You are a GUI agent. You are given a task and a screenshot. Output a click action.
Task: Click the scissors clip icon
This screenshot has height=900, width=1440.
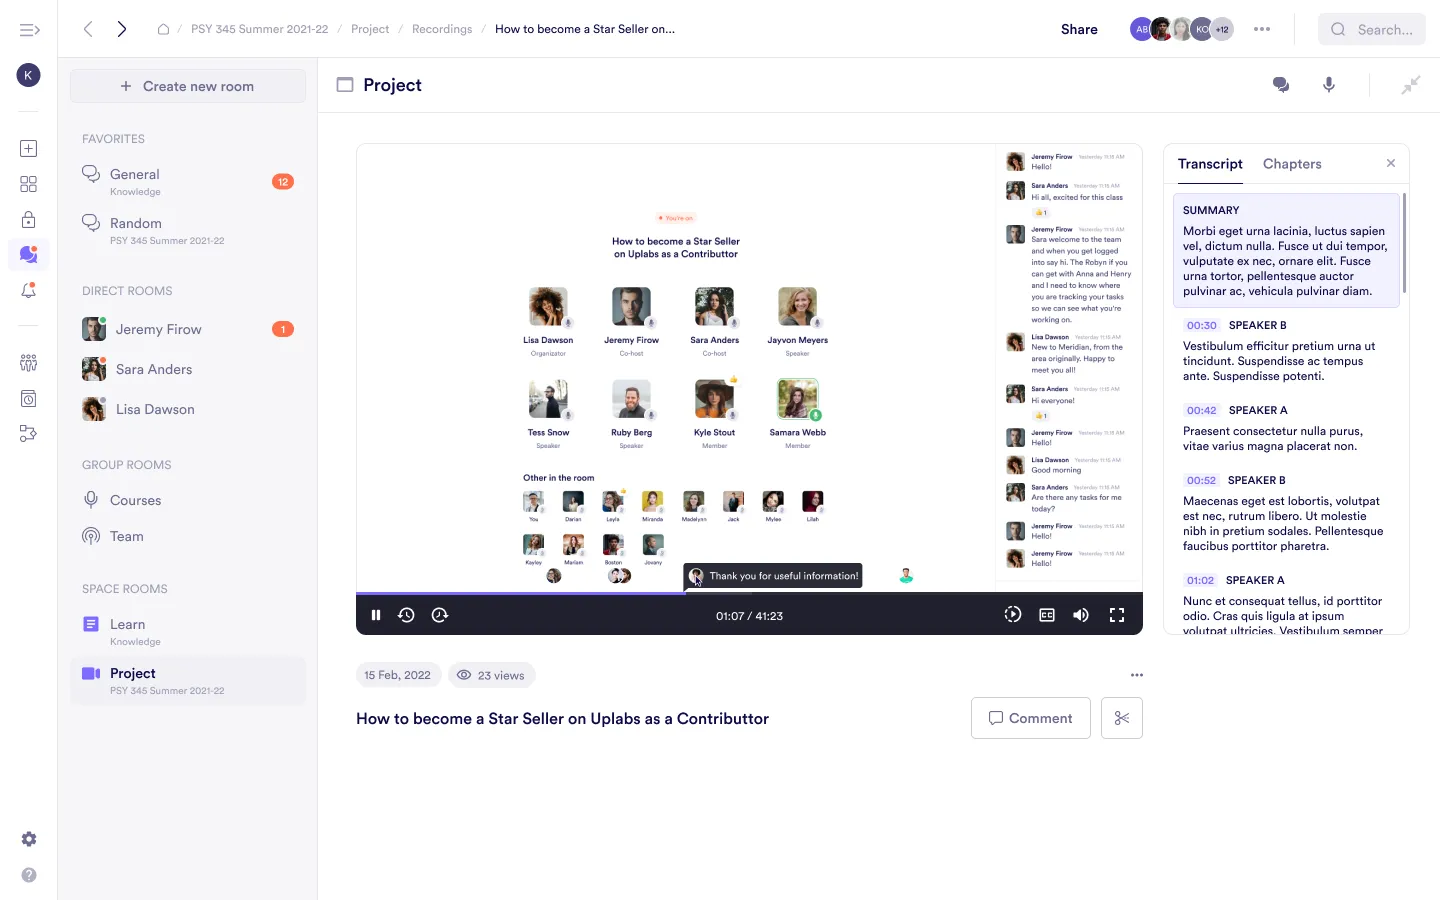click(x=1122, y=718)
